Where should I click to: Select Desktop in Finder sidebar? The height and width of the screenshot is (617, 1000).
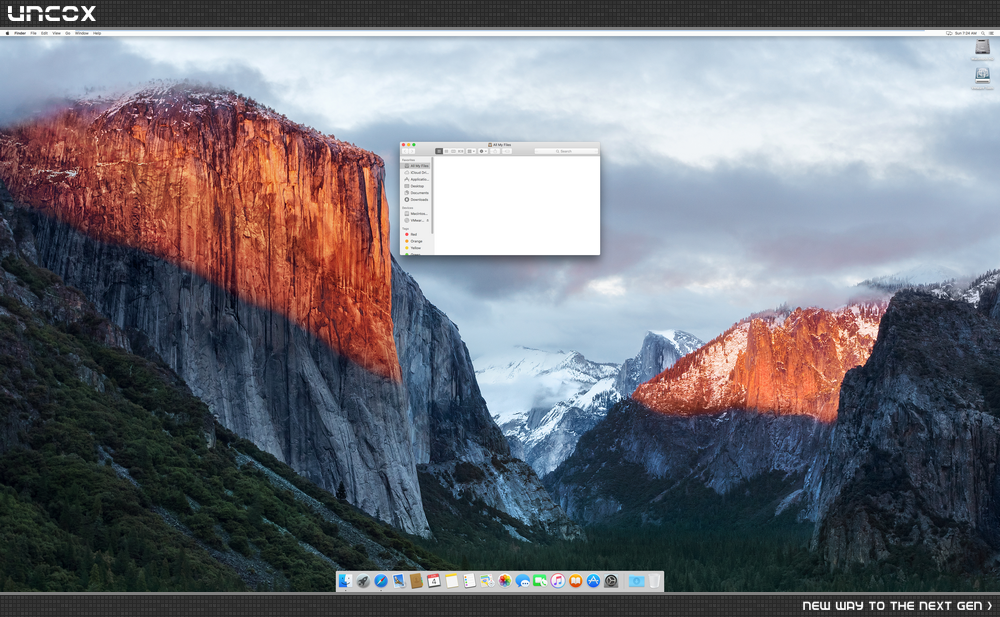click(x=416, y=186)
